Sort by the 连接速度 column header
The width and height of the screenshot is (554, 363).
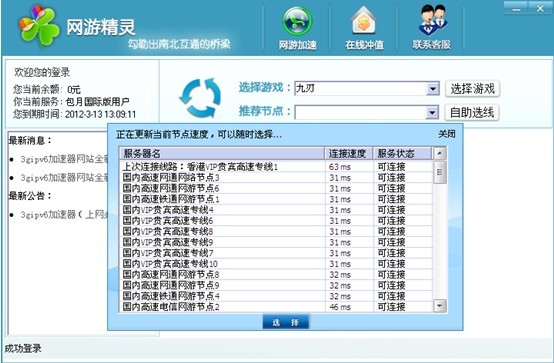349,153
